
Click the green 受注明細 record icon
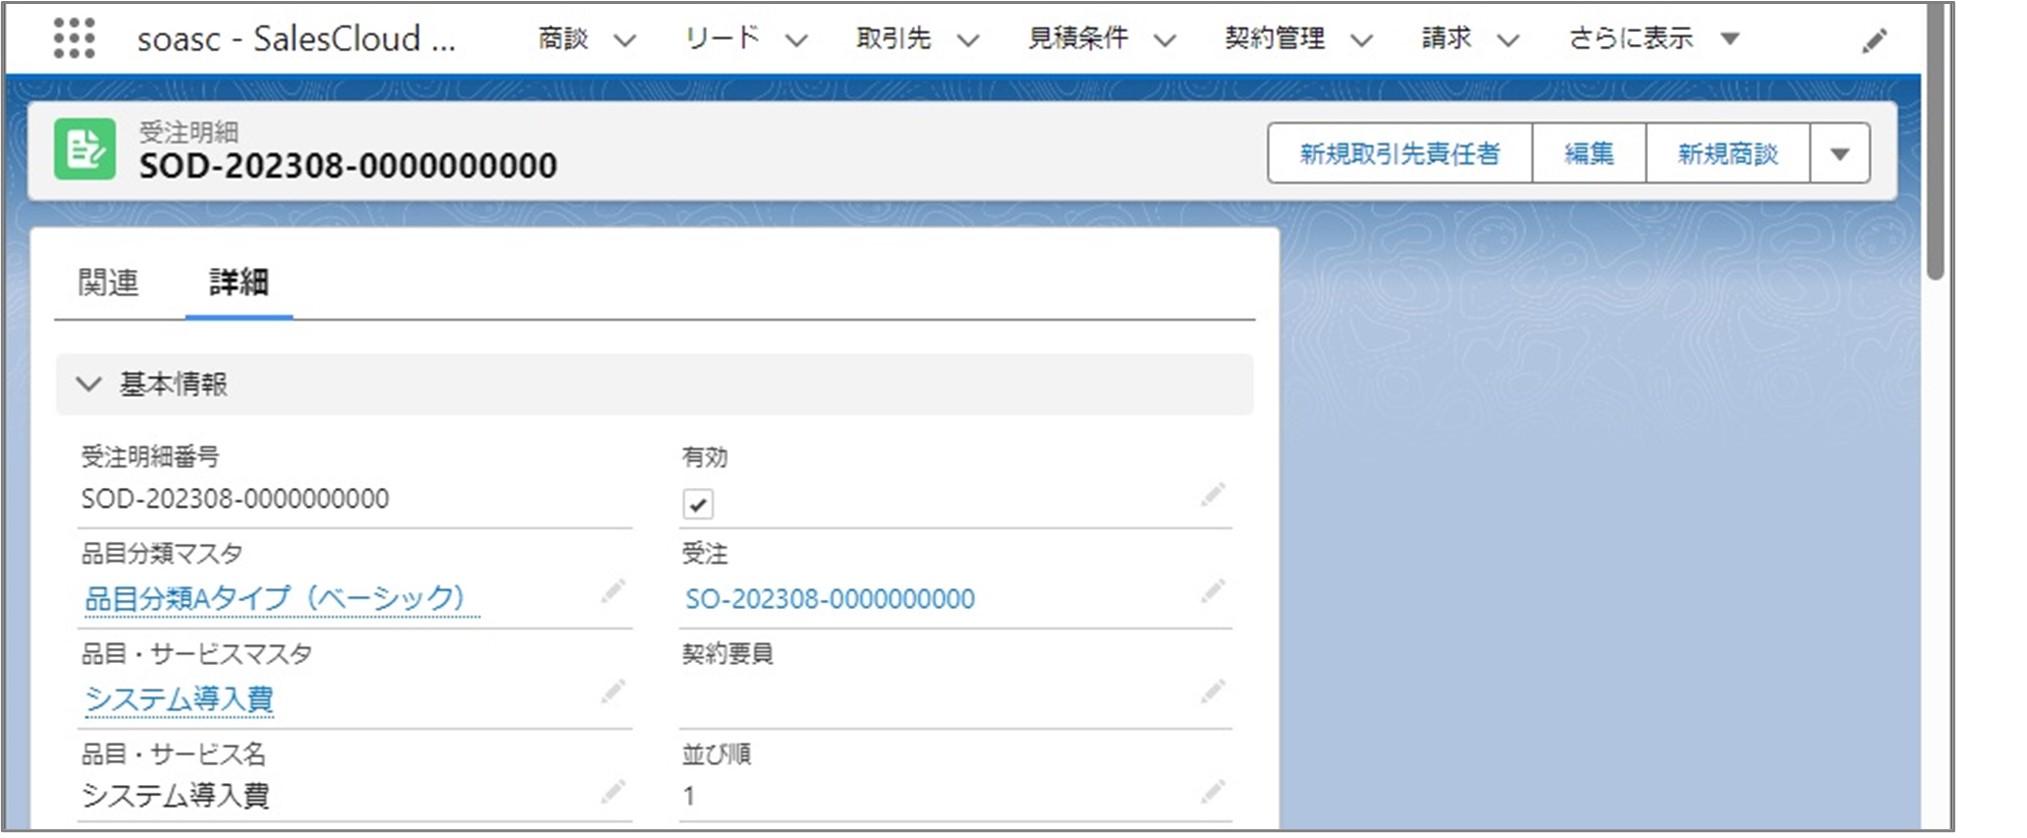[85, 150]
